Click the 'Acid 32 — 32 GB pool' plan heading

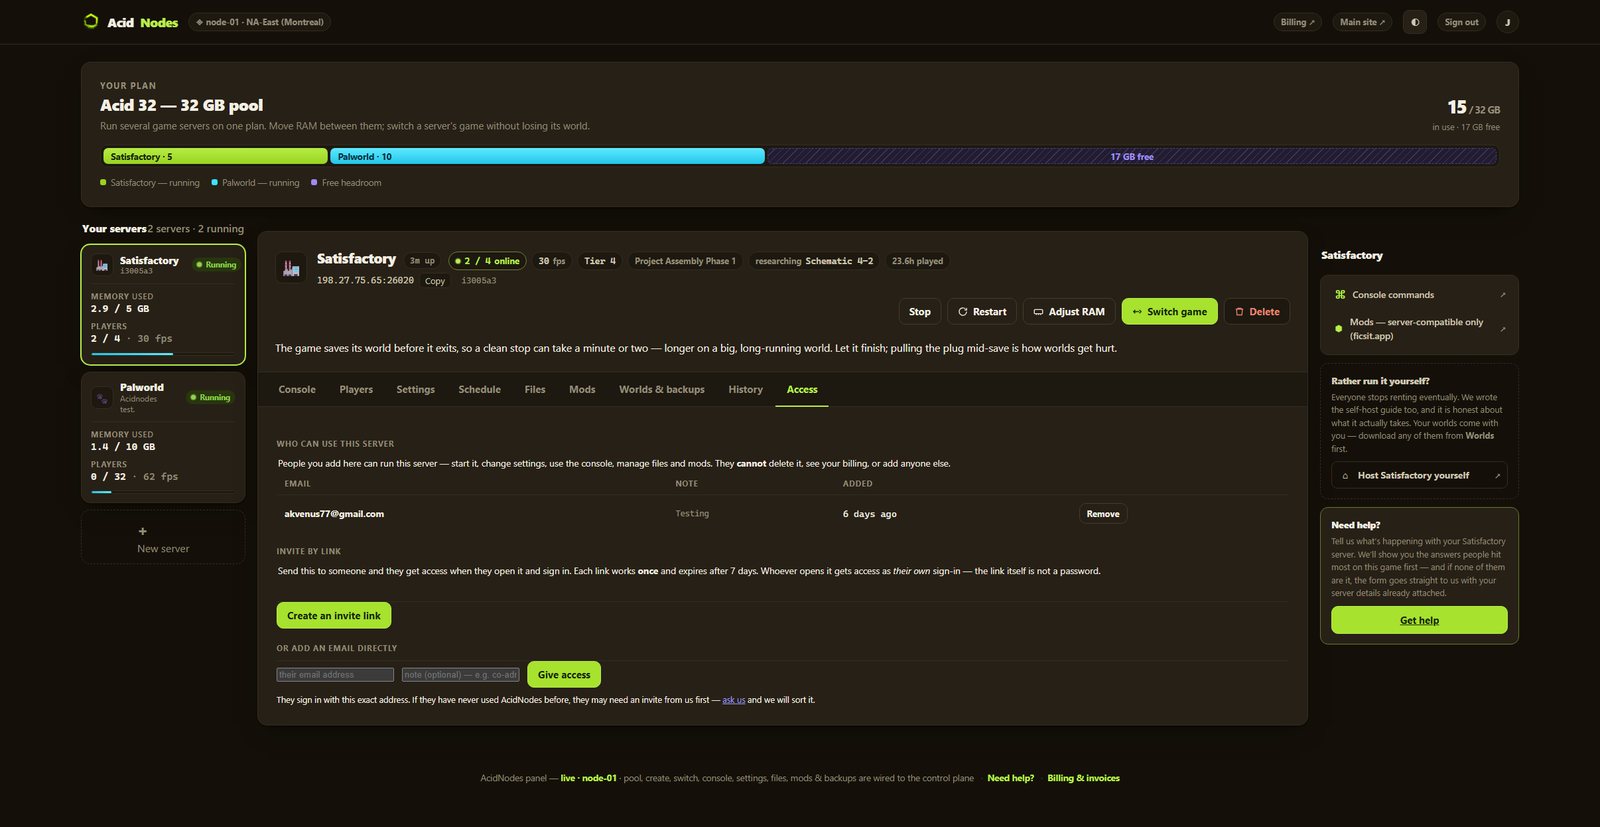pyautogui.click(x=181, y=105)
